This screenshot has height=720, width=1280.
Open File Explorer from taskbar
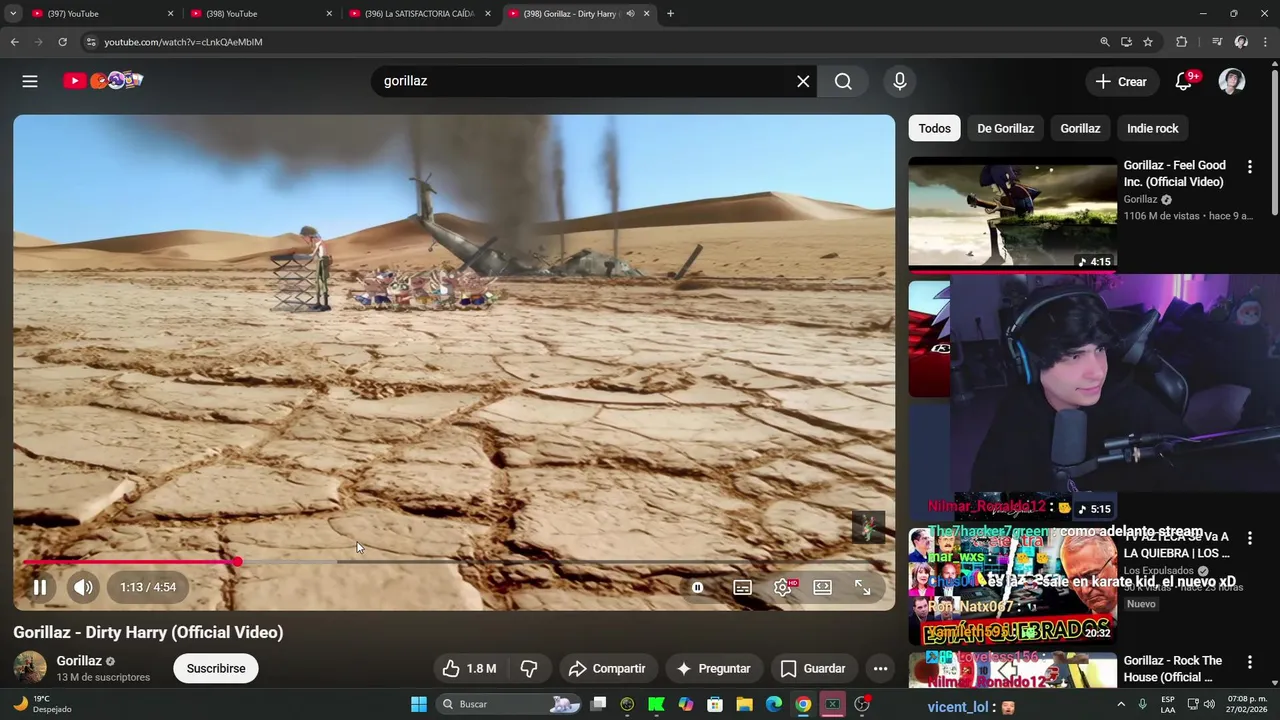coord(744,704)
